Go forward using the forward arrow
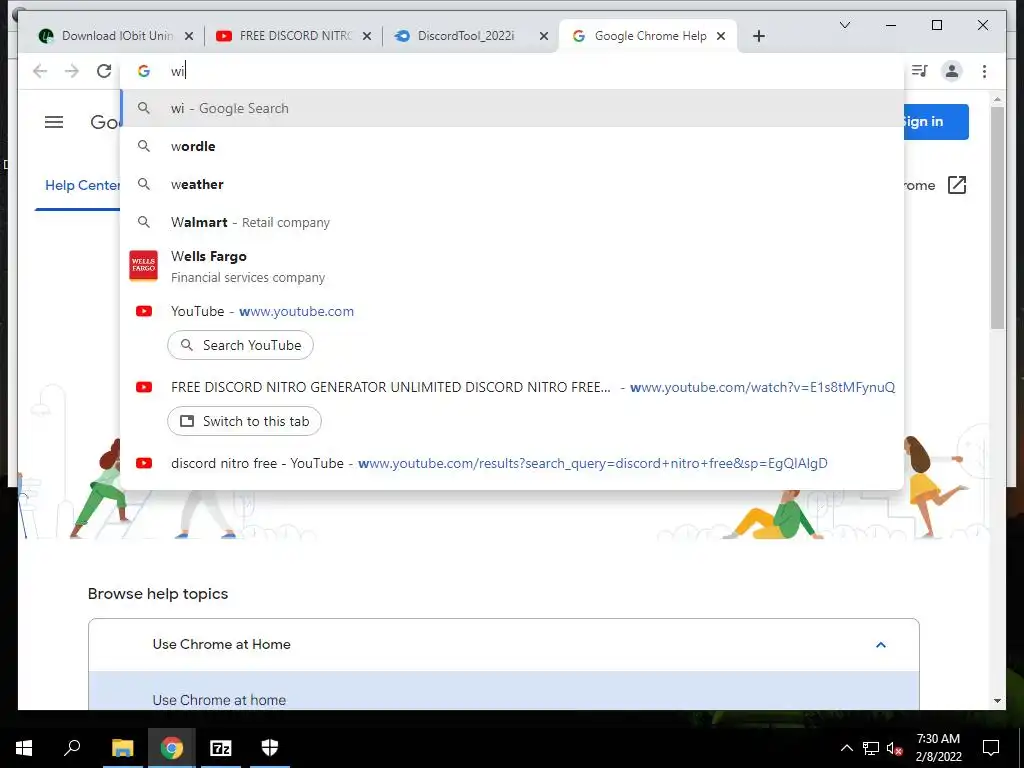The height and width of the screenshot is (768, 1024). pyautogui.click(x=72, y=71)
